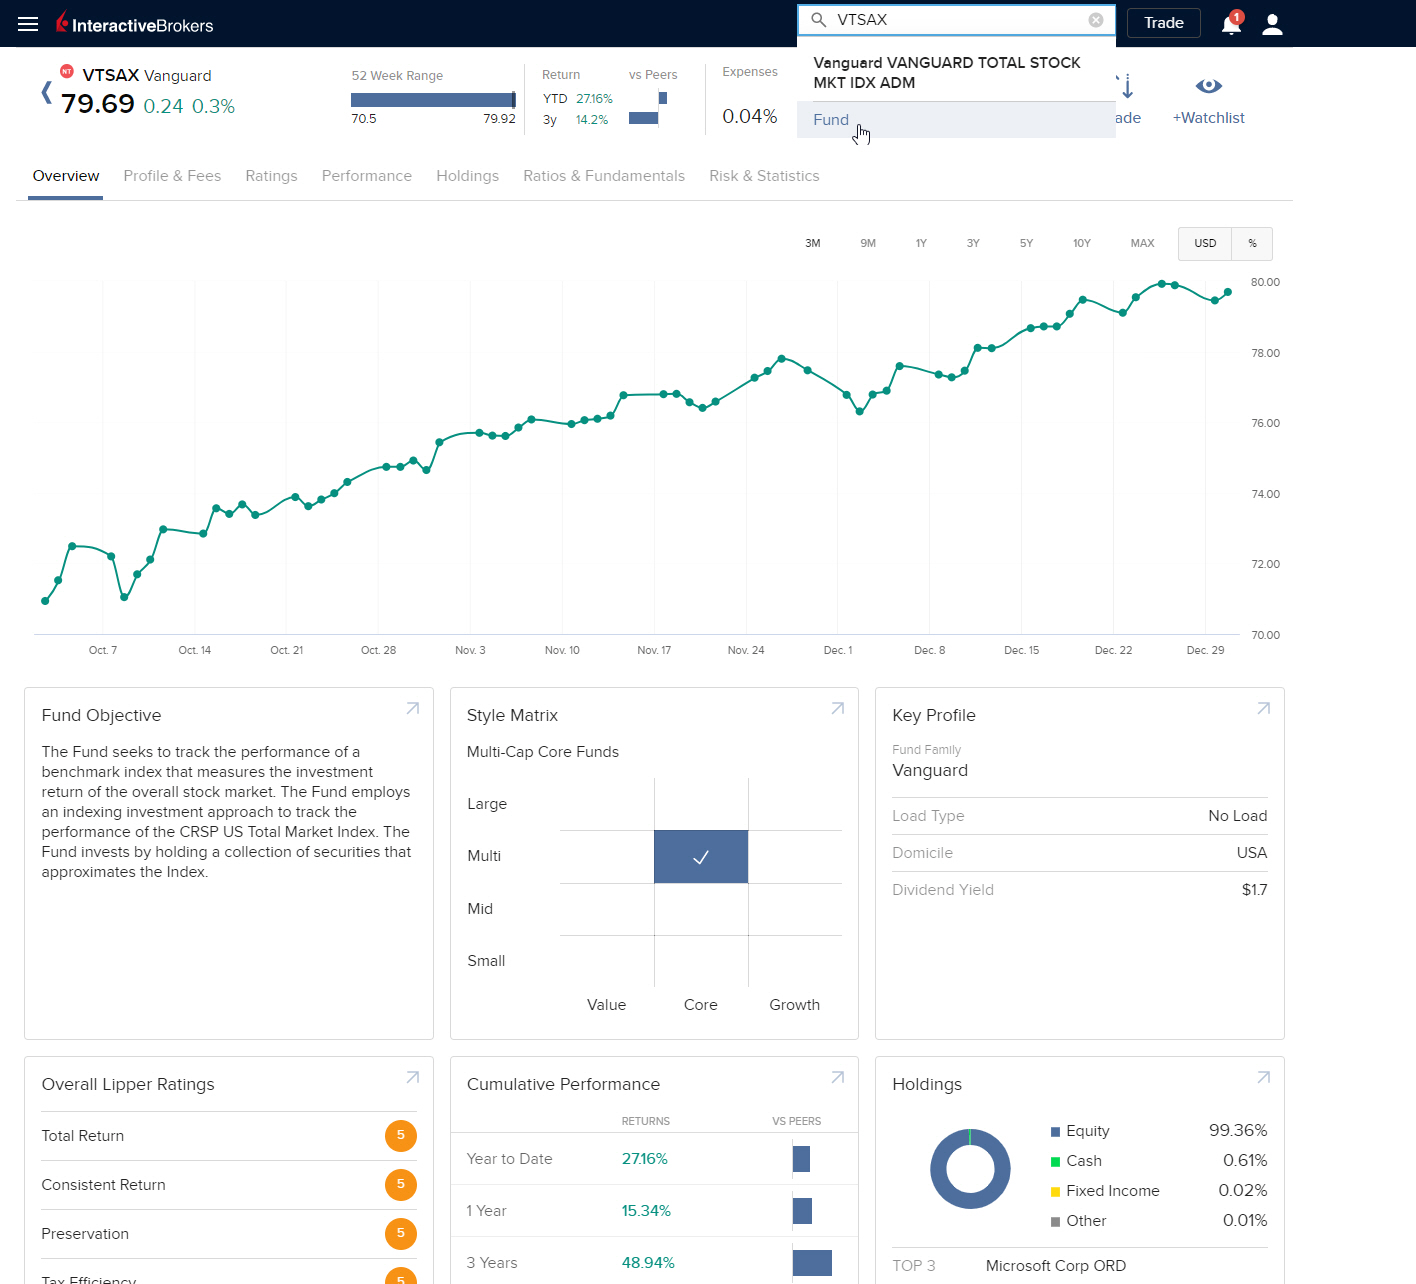Clear the VTSAX search text

tap(1096, 20)
